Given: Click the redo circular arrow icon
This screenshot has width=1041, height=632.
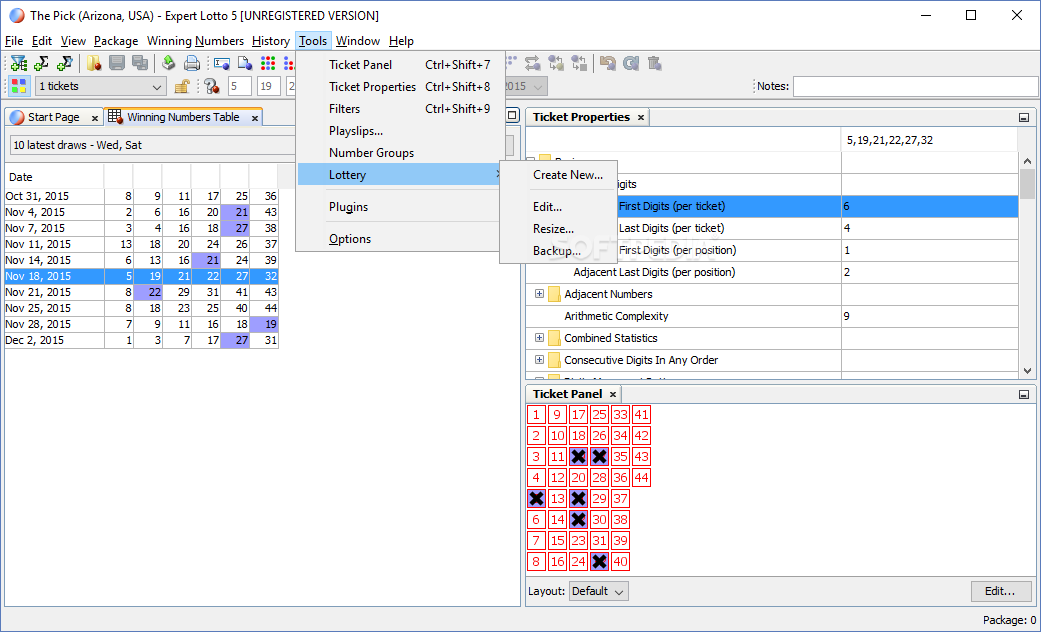Looking at the screenshot, I should [631, 63].
